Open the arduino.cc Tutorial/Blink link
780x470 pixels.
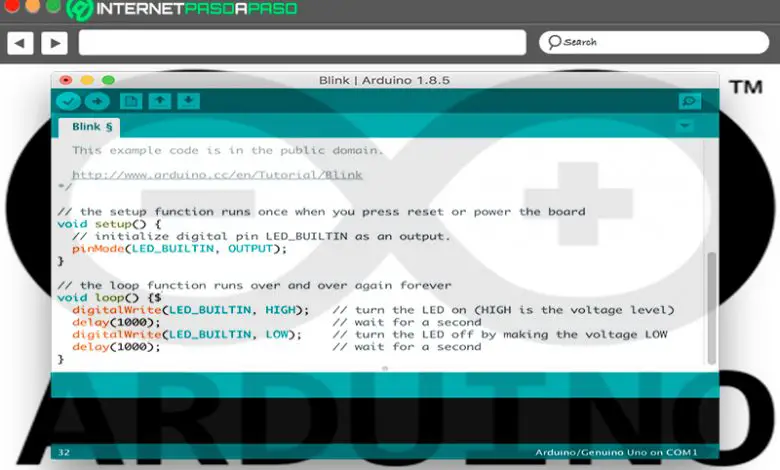click(x=217, y=175)
